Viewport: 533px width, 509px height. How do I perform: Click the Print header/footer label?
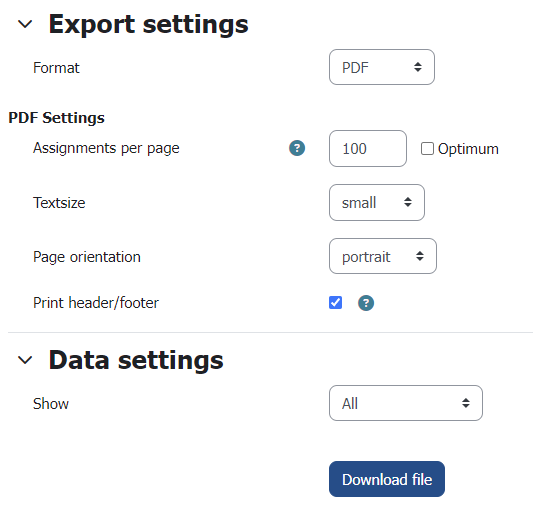tap(96, 303)
